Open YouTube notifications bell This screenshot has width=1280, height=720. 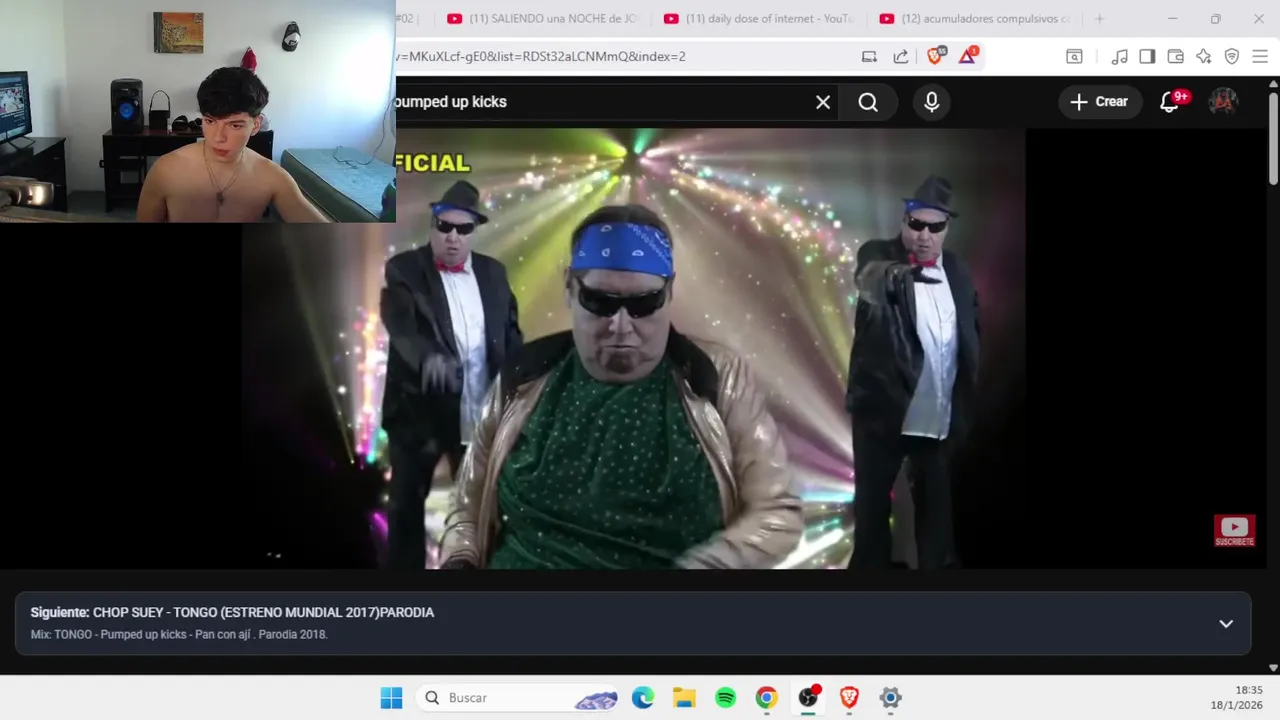click(x=1169, y=102)
